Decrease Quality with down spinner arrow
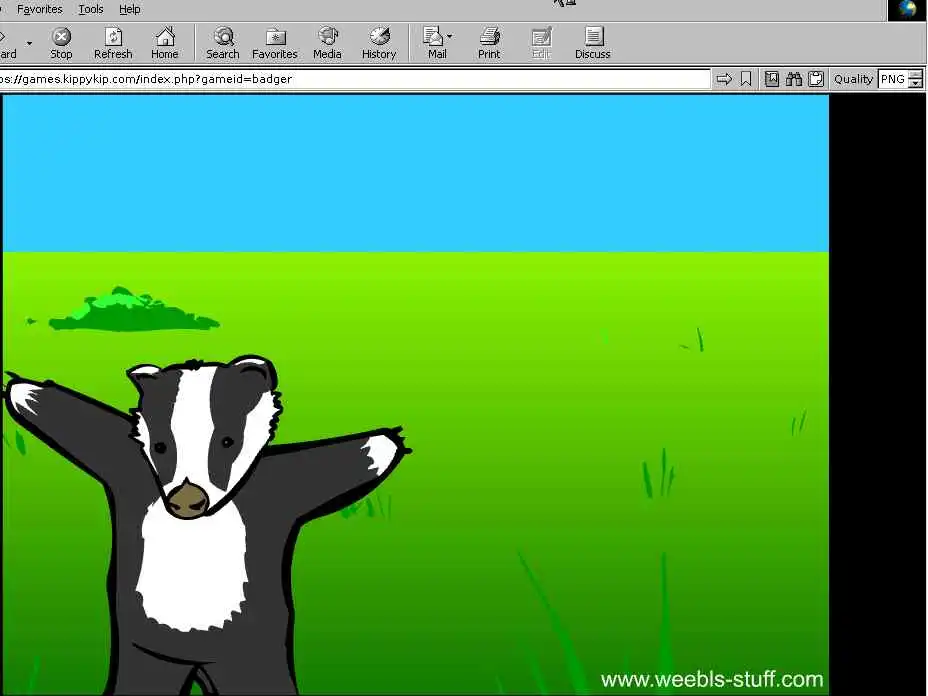The height and width of the screenshot is (696, 928). click(916, 83)
